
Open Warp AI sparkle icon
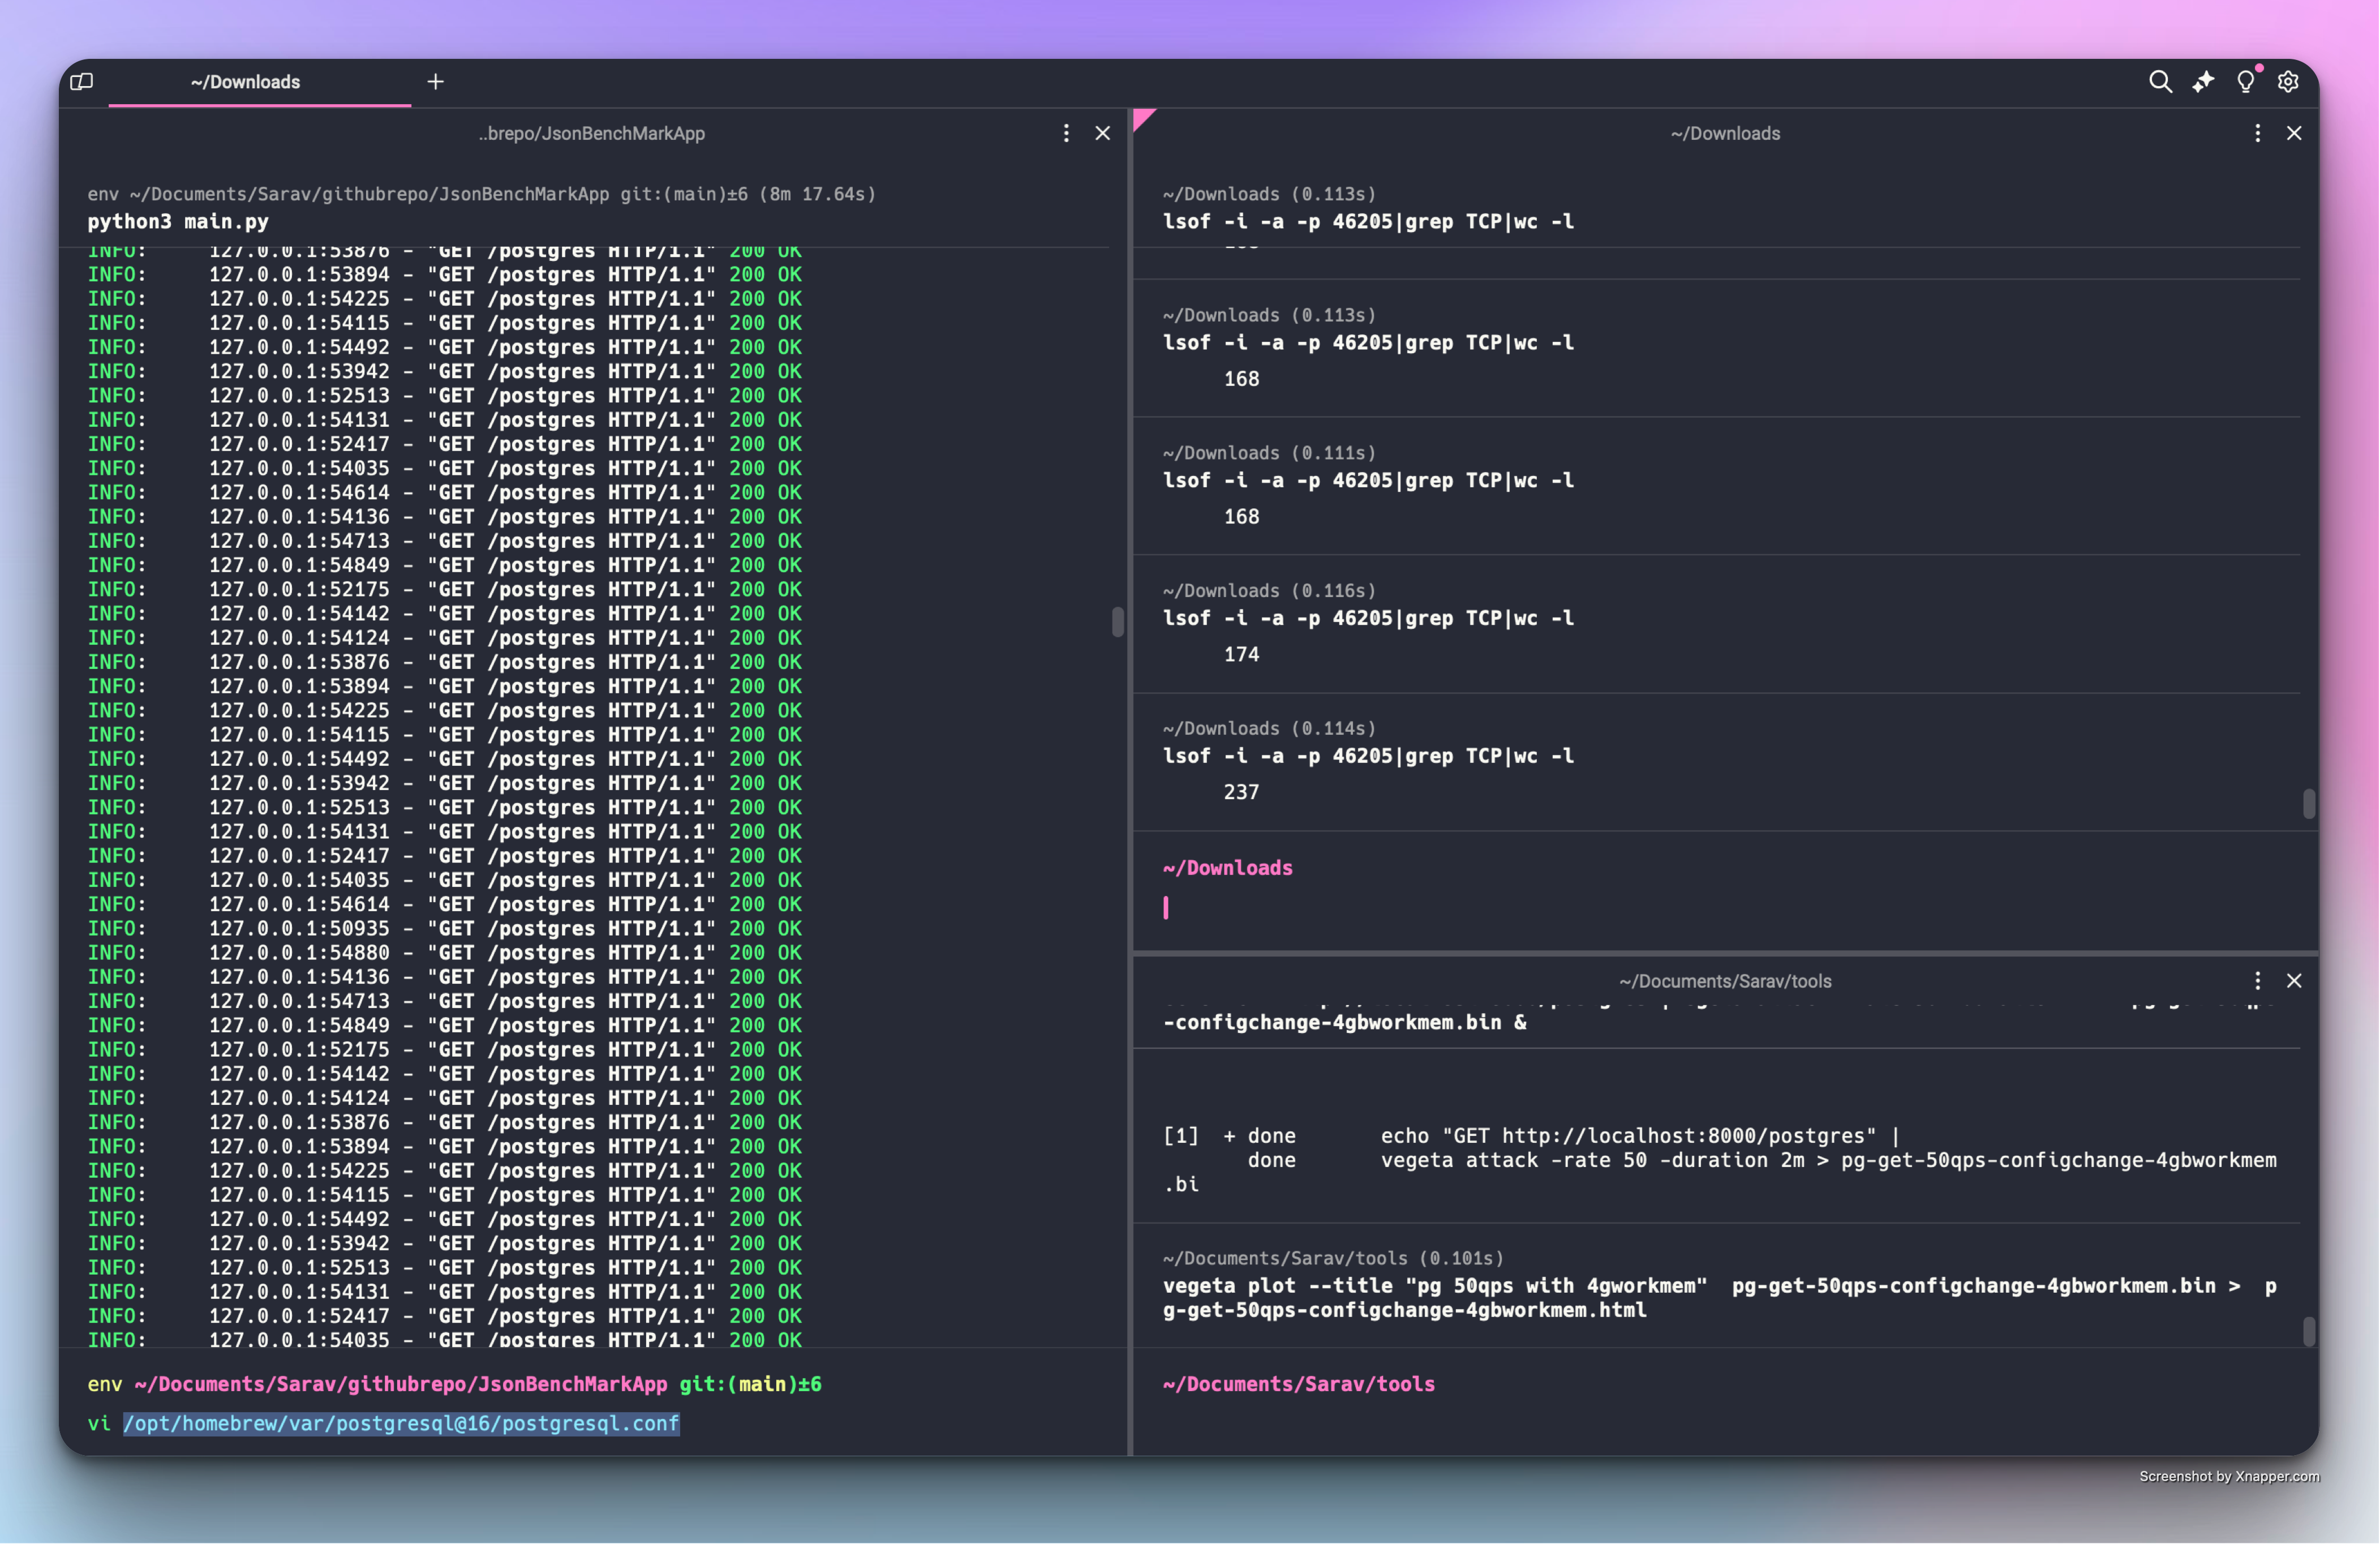click(2203, 82)
